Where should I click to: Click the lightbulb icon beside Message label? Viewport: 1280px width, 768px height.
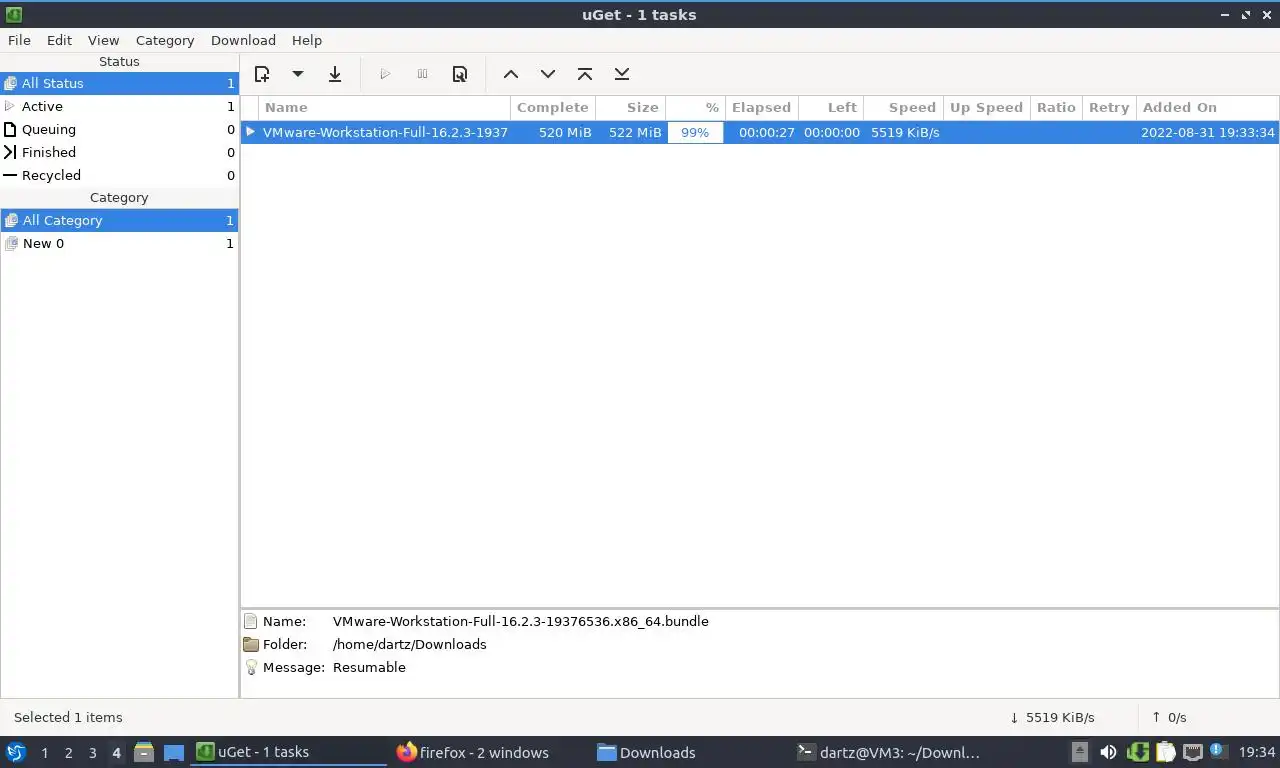pos(251,667)
